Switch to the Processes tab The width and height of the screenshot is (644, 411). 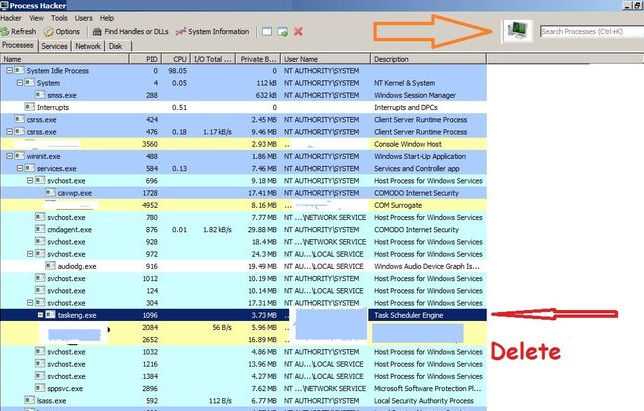(18, 45)
